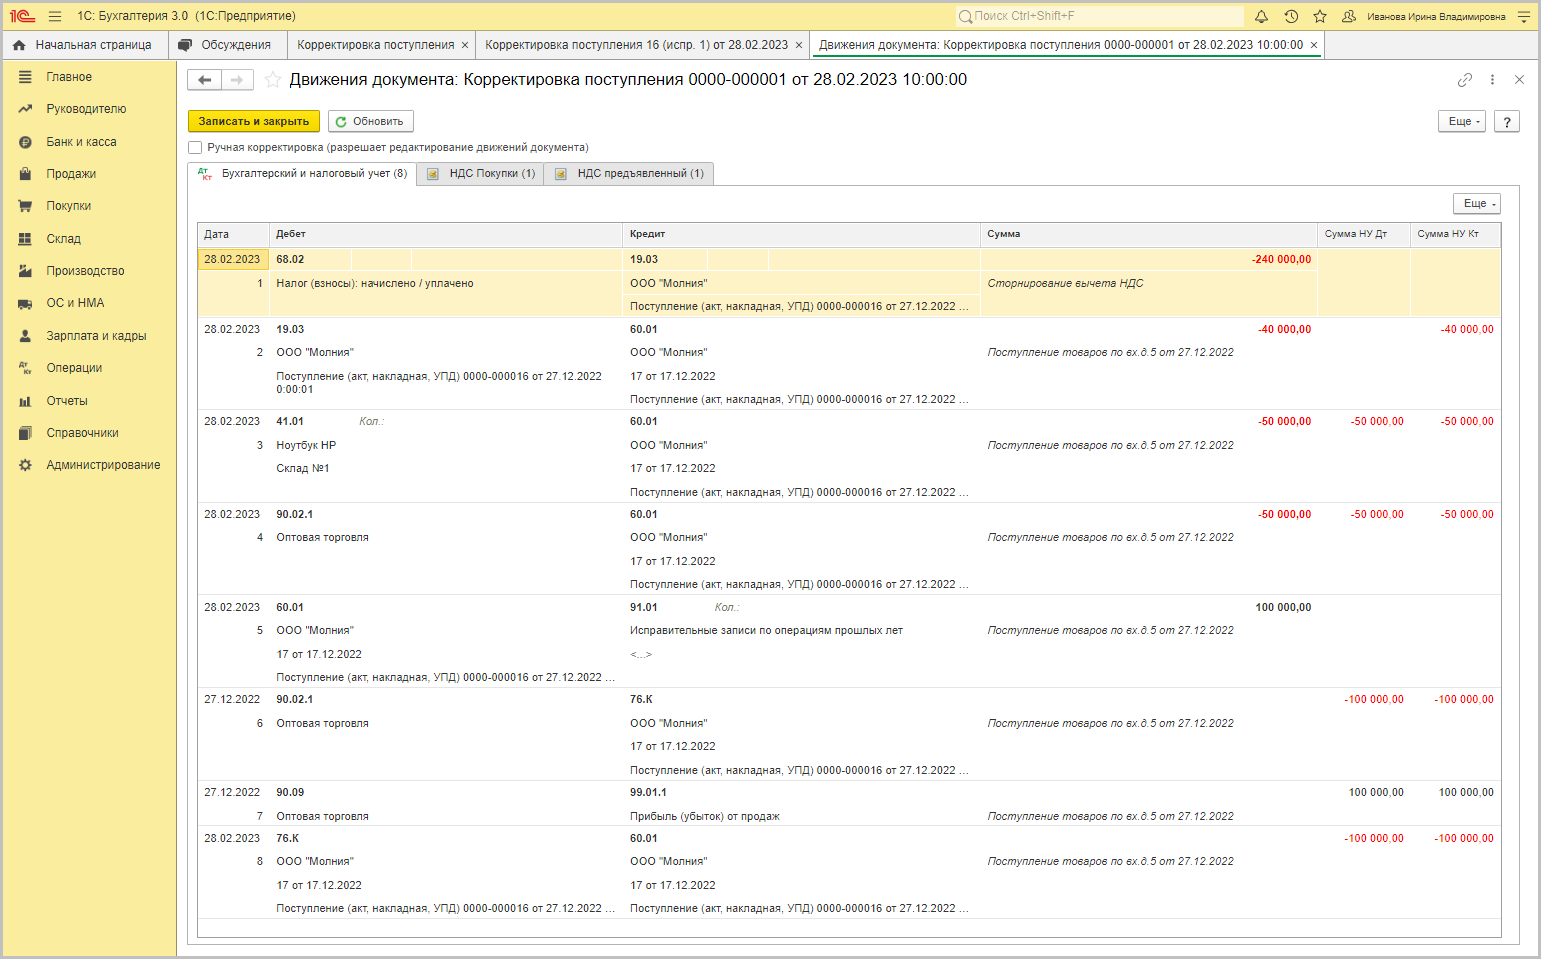This screenshot has height=959, width=1541.
Task: Open Зарплата и кадры section
Action: click(x=96, y=336)
